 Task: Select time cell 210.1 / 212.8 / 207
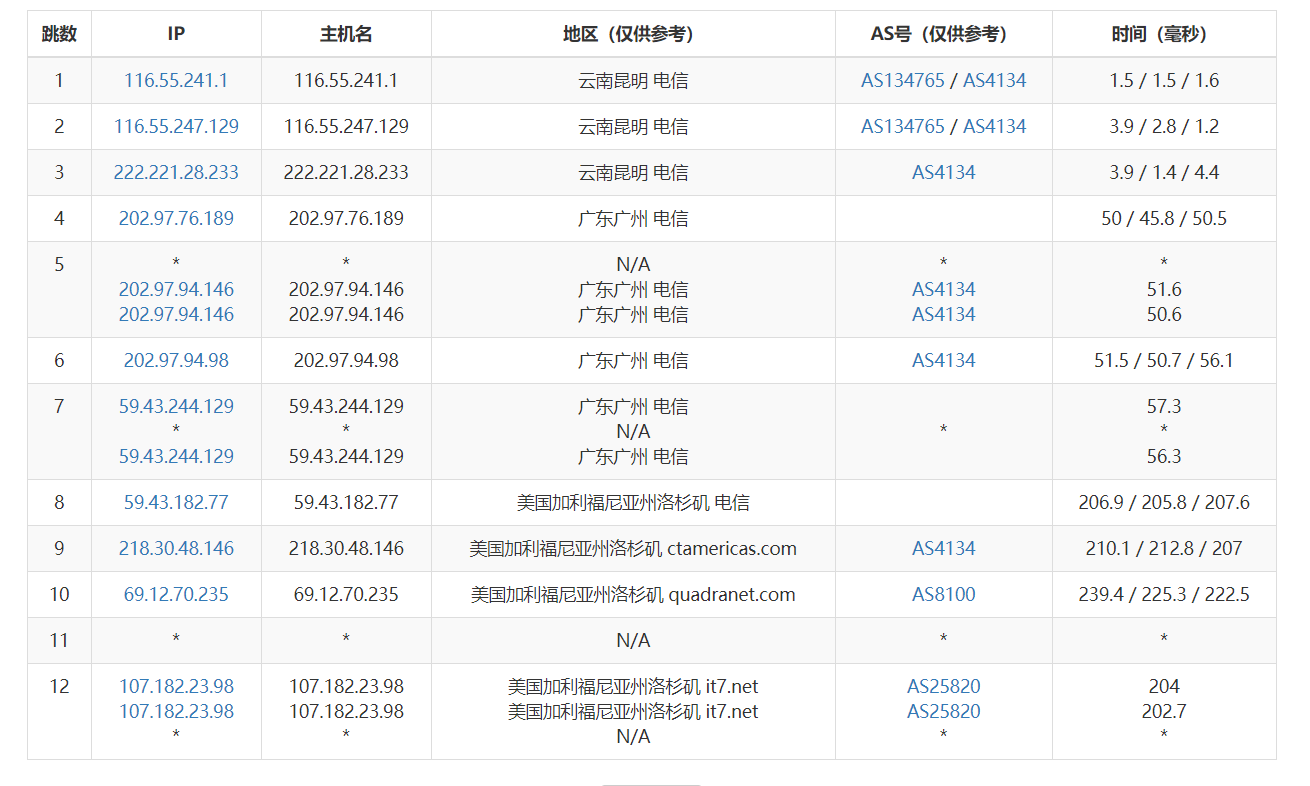coord(1164,549)
